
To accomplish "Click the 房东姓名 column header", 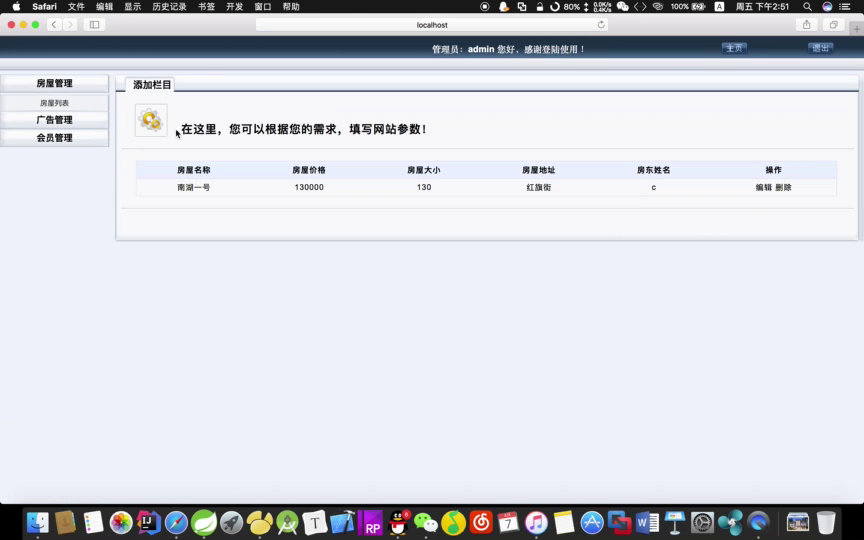I will 654,170.
